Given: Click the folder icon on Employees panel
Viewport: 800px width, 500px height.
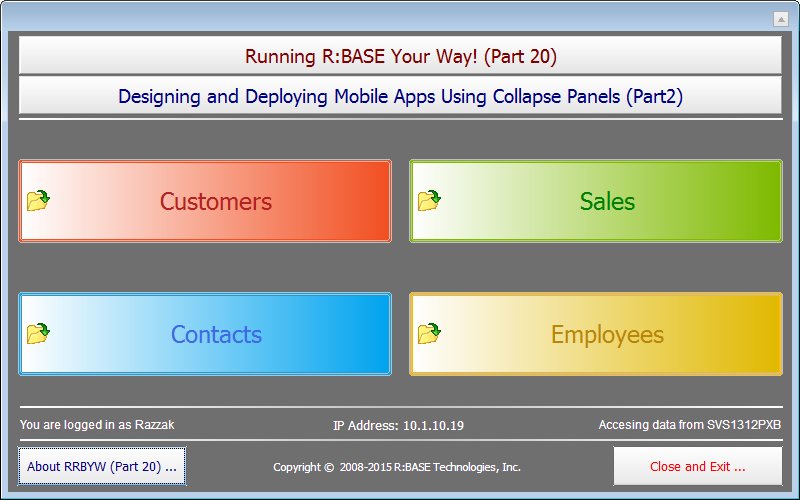Looking at the screenshot, I should tap(430, 334).
